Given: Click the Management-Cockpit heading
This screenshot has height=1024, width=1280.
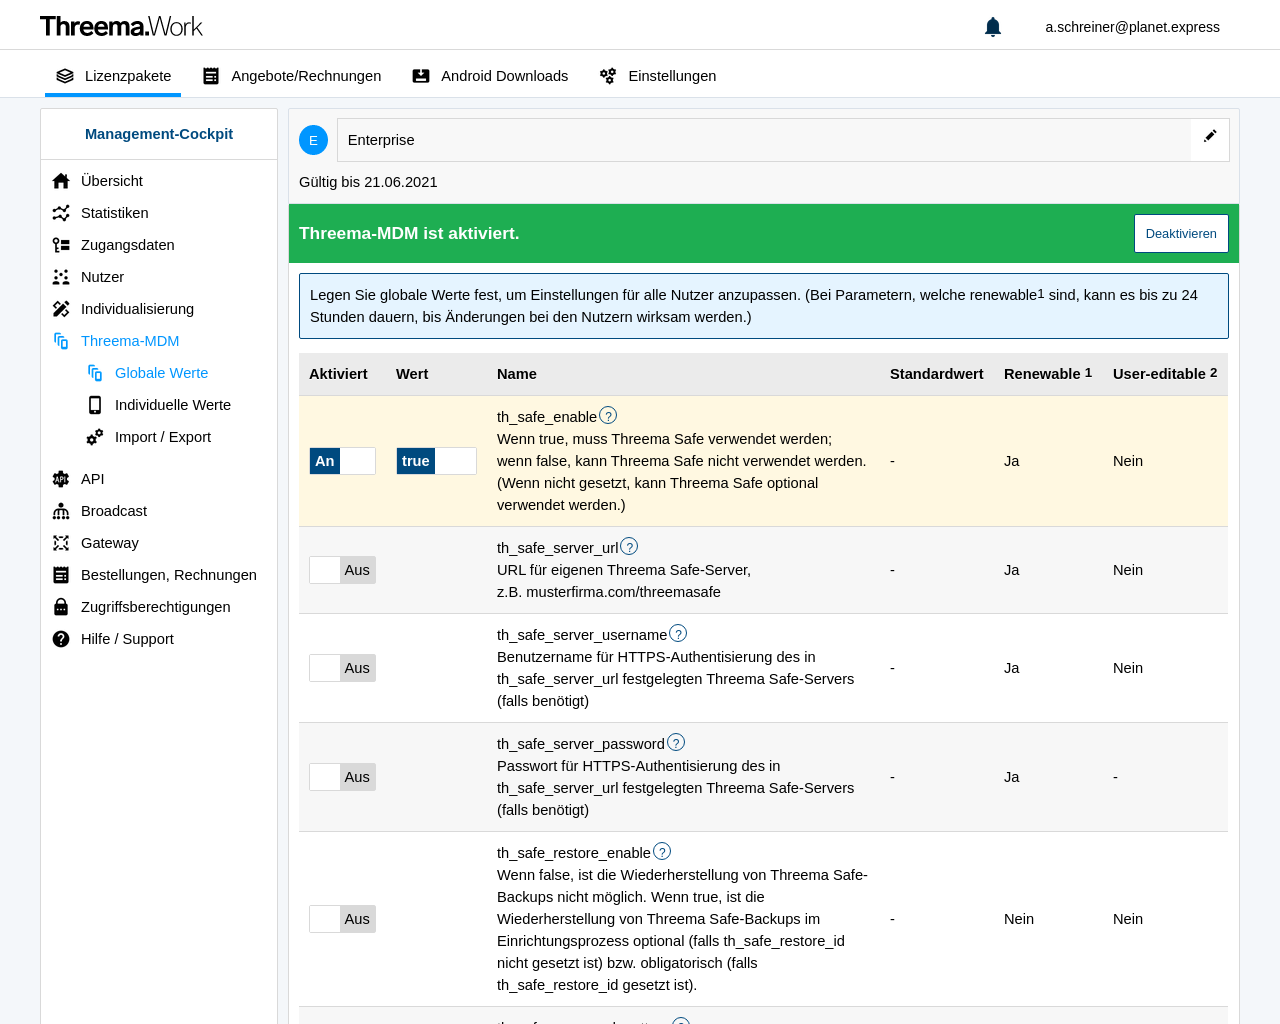Looking at the screenshot, I should [x=159, y=134].
